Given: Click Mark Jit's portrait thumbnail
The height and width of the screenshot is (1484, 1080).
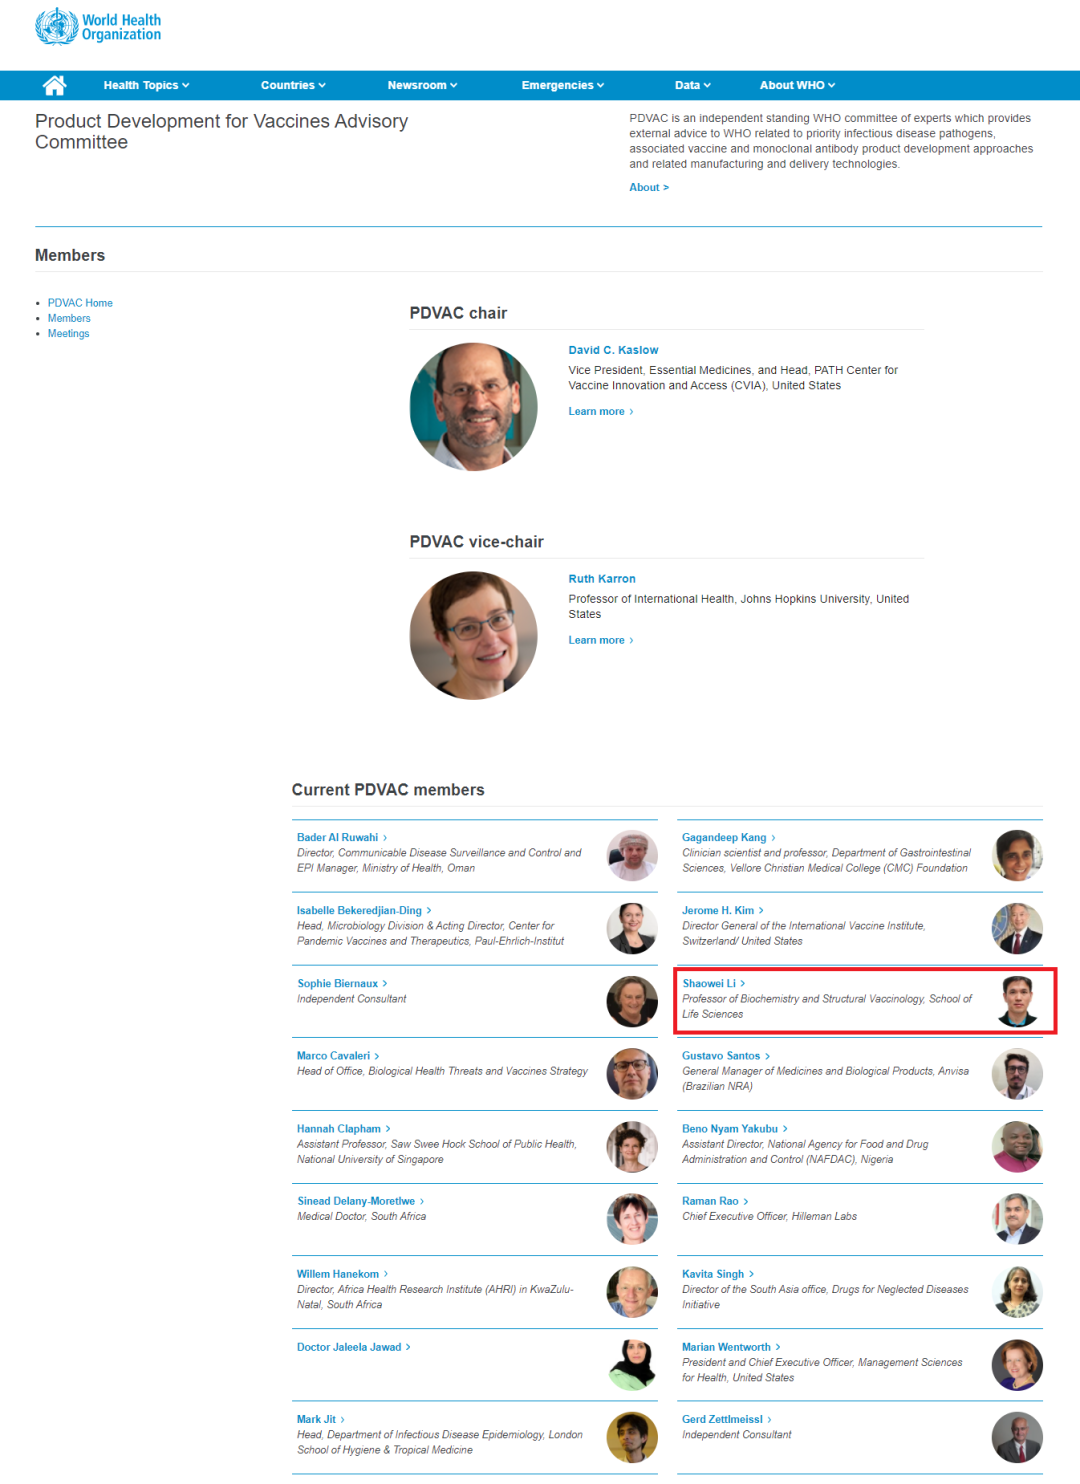Looking at the screenshot, I should coord(632,1437).
